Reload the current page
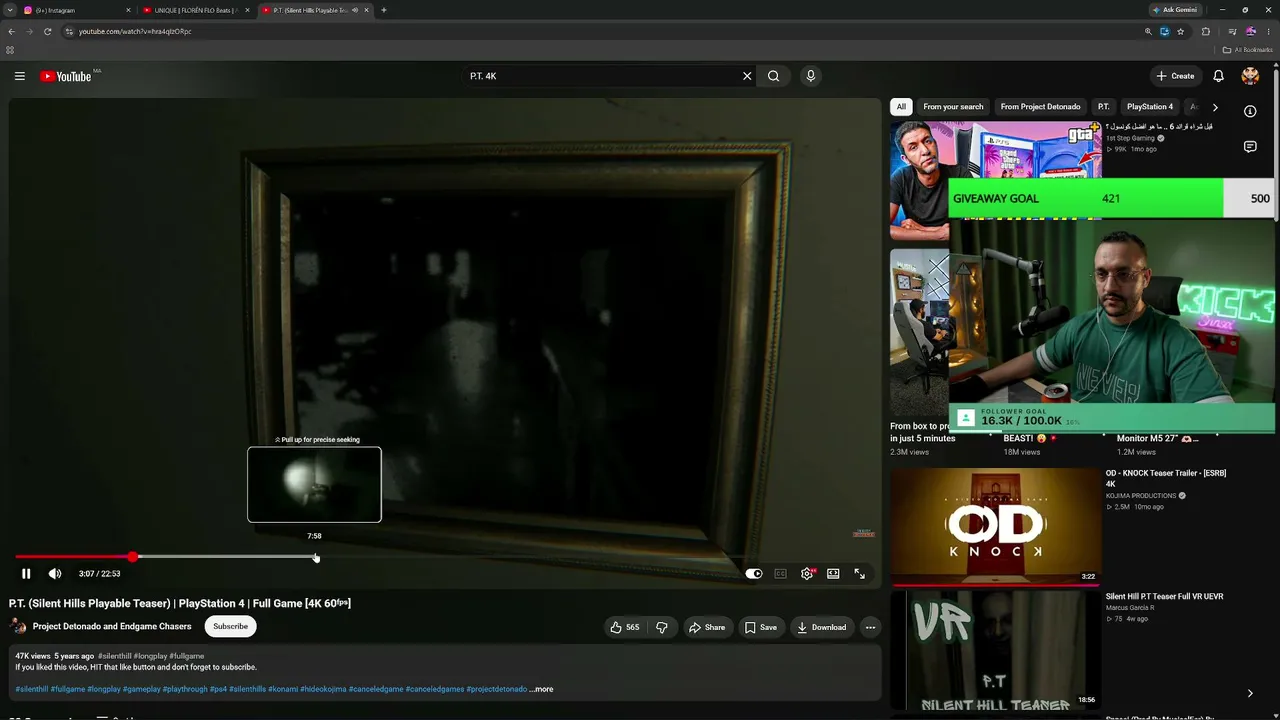The height and width of the screenshot is (720, 1280). (x=47, y=31)
